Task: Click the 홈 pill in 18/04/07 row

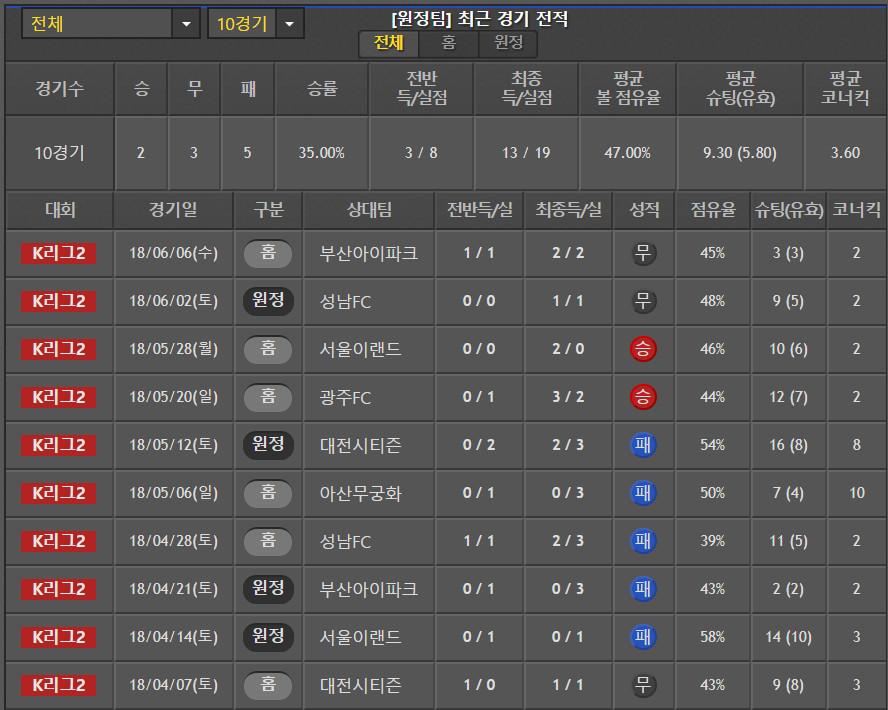Action: point(268,685)
